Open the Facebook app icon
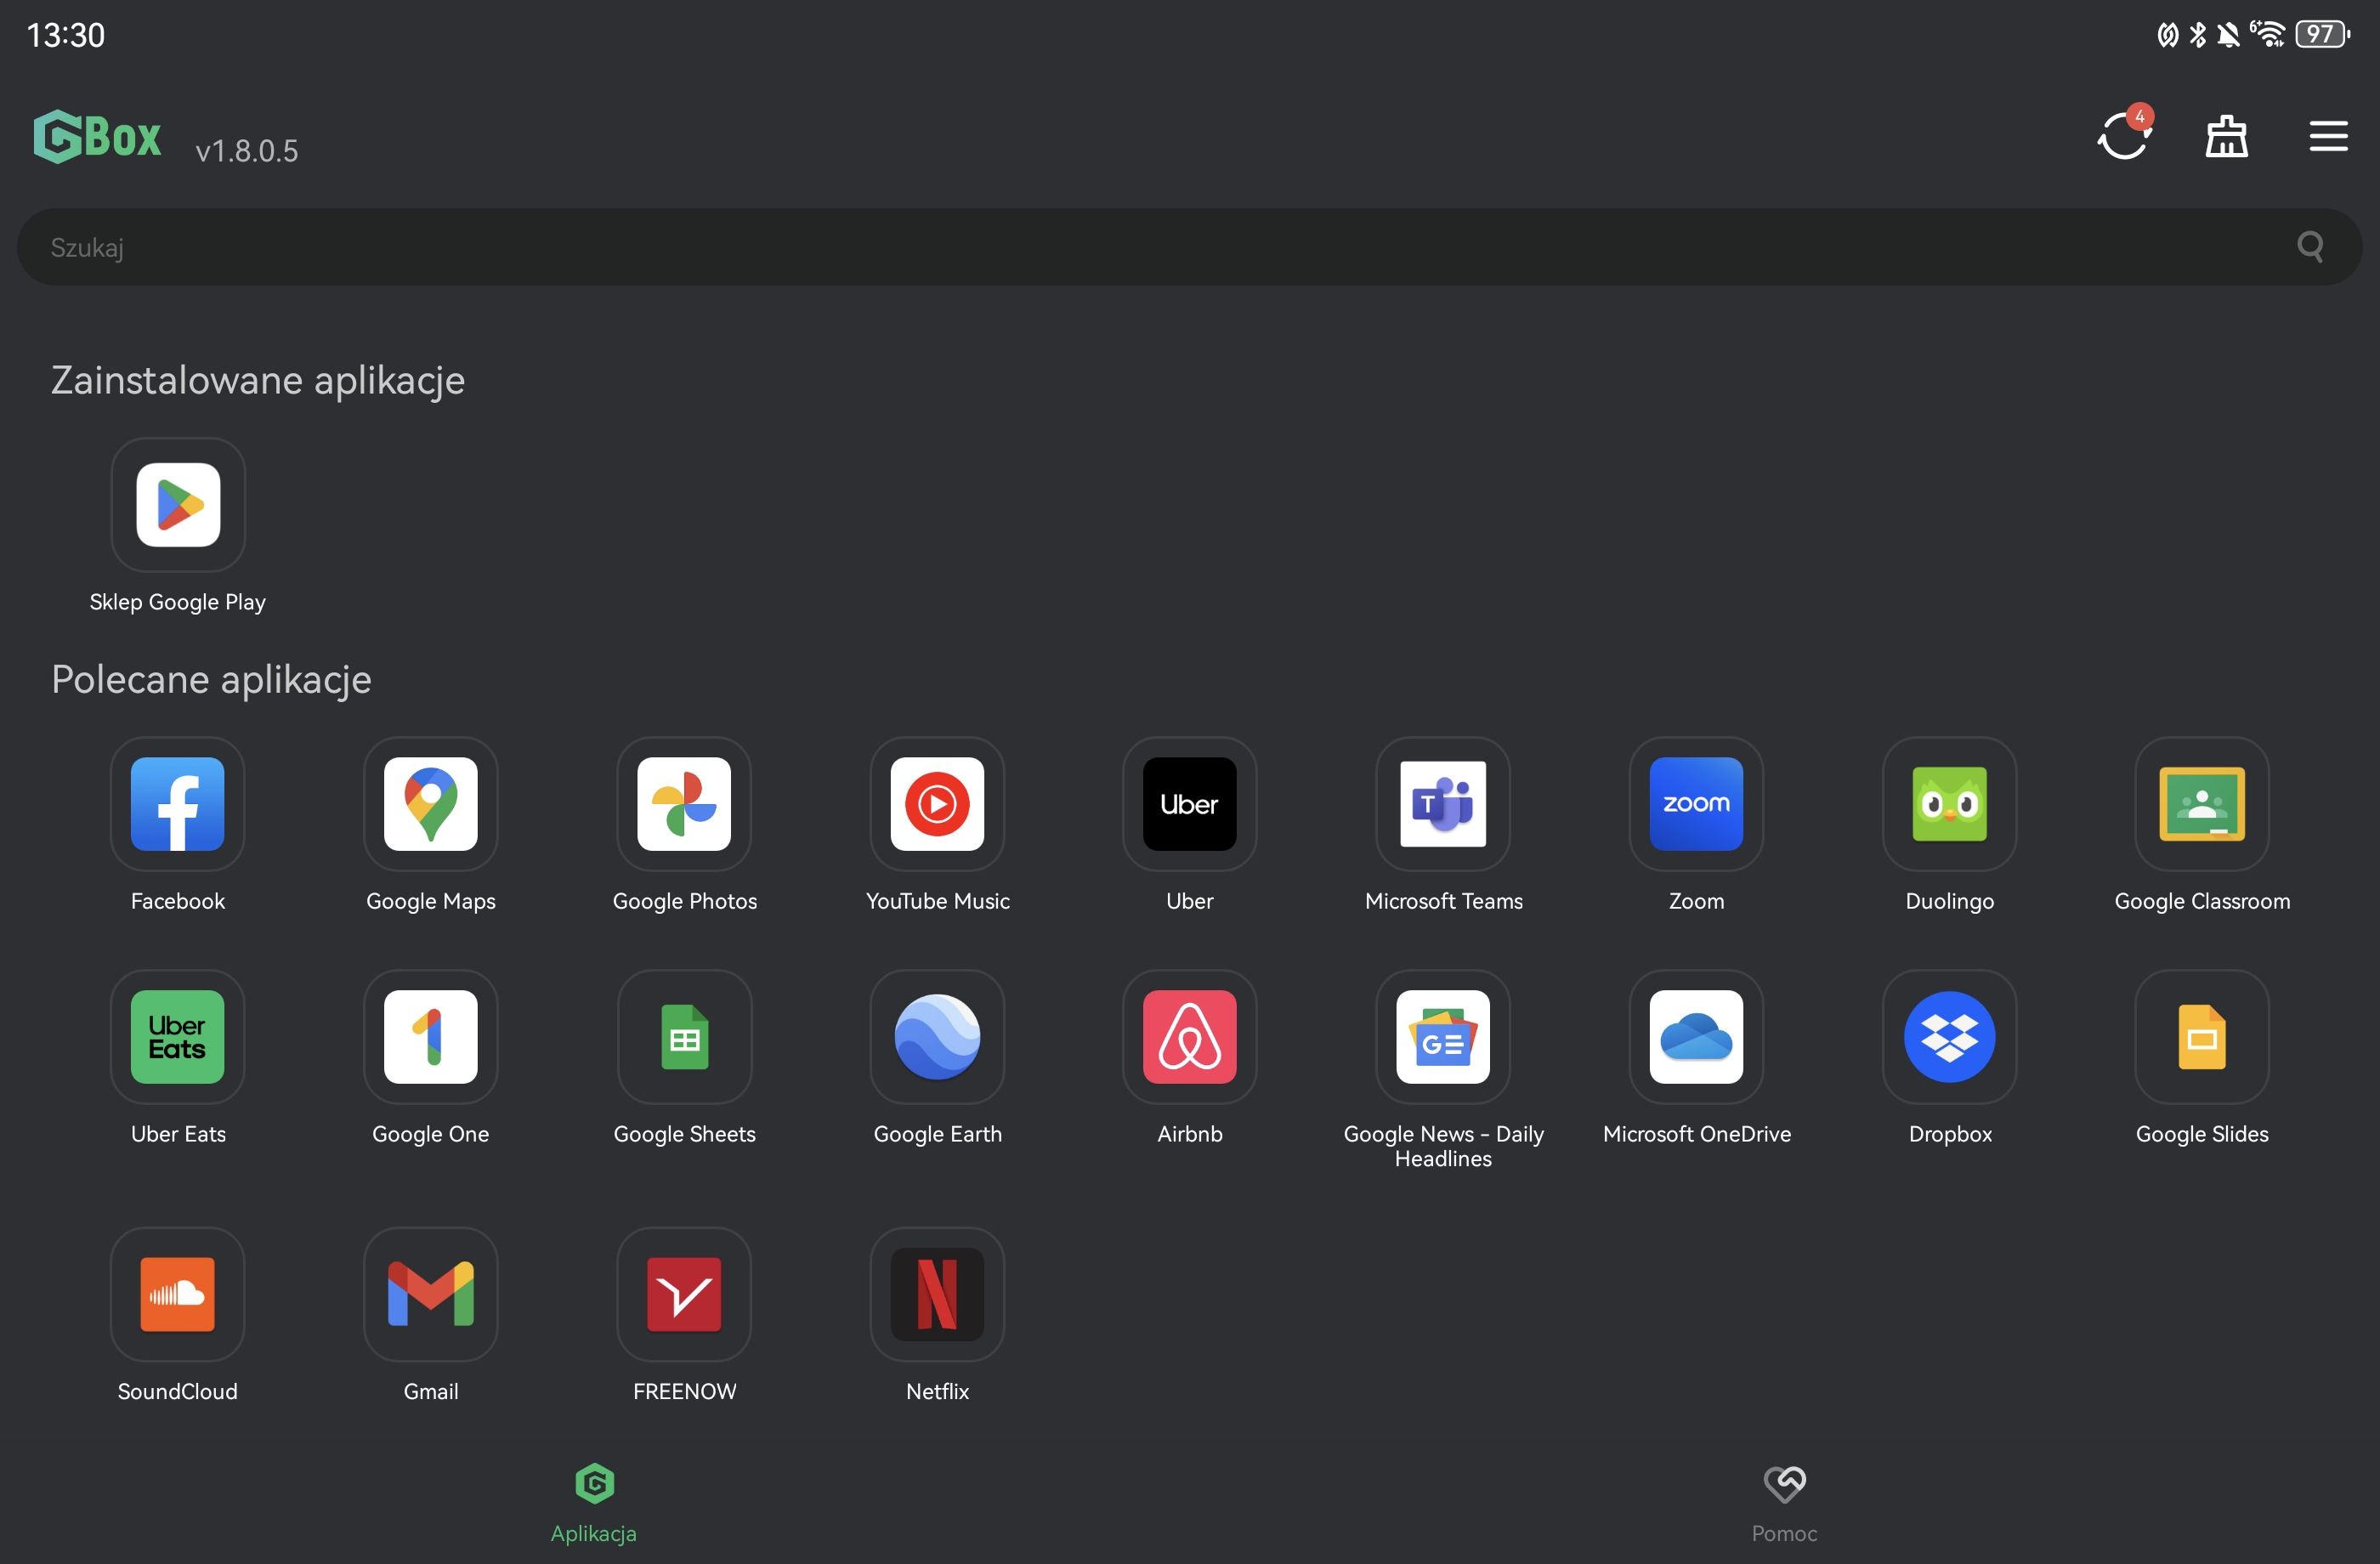This screenshot has height=1564, width=2380. (178, 804)
